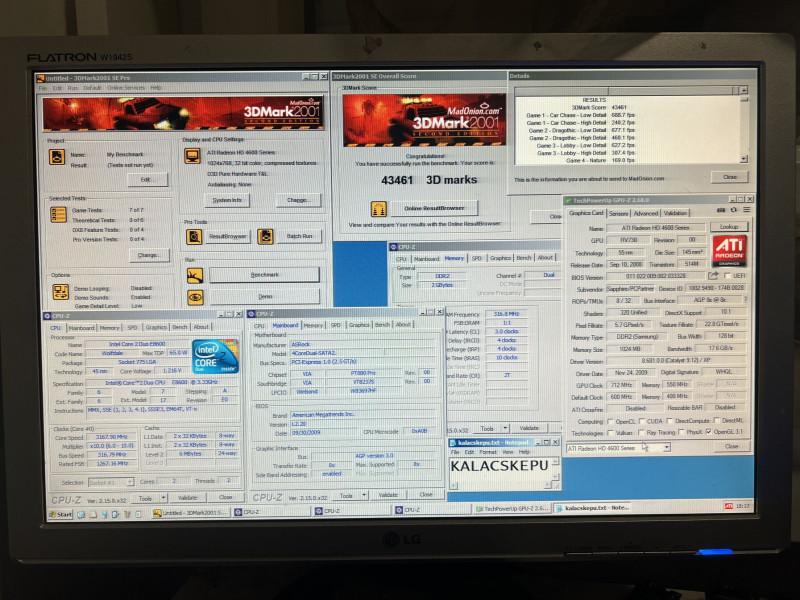This screenshot has width=800, height=600.
Task: Toggle the PhysX checkbox
Action: pos(681,432)
